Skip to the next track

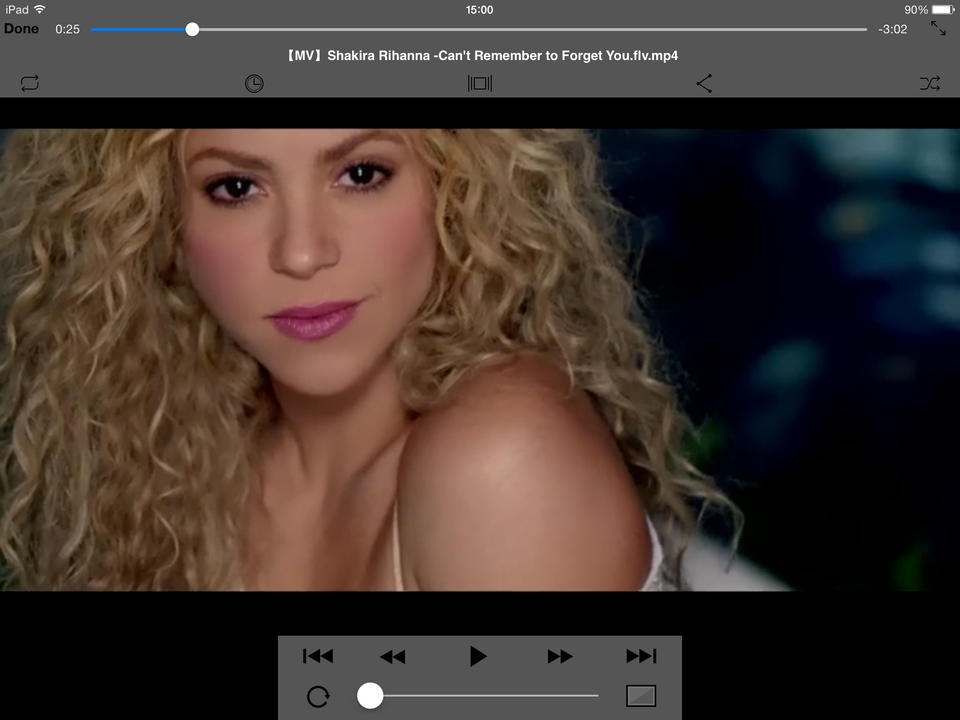click(x=641, y=656)
